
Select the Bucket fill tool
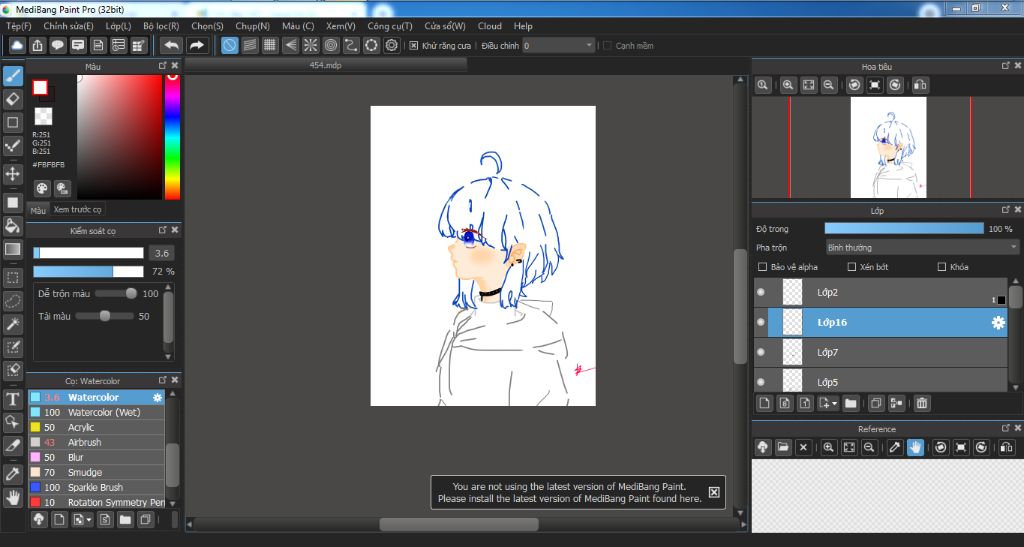(13, 225)
